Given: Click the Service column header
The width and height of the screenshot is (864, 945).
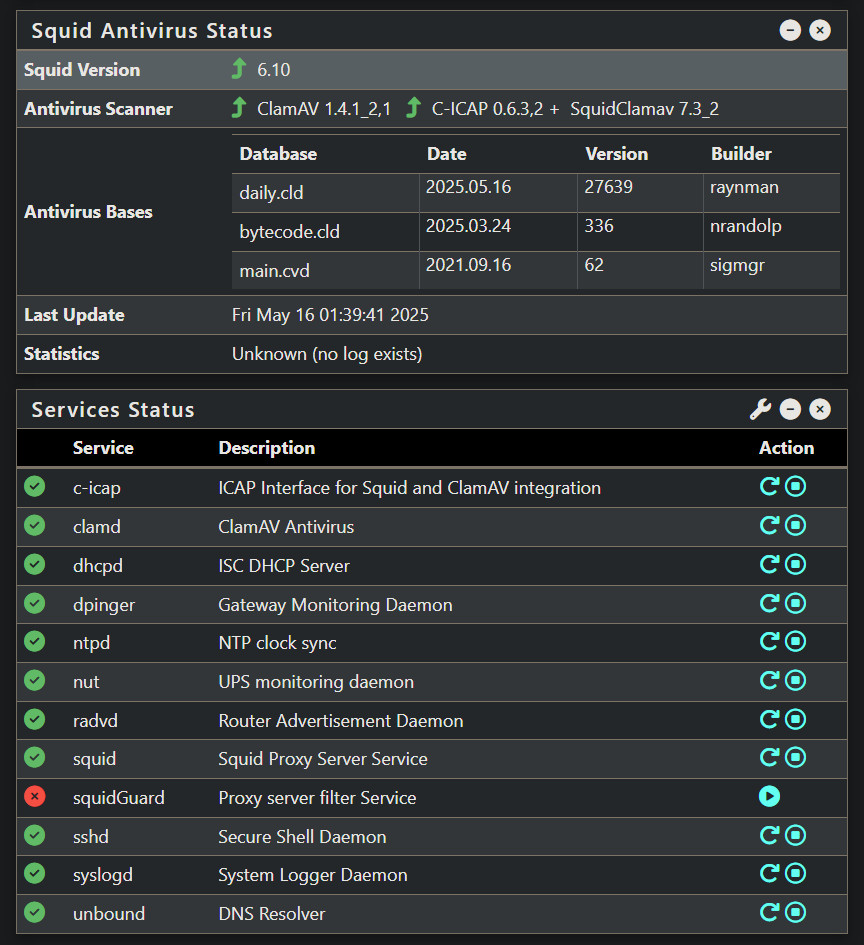Looking at the screenshot, I should (103, 448).
